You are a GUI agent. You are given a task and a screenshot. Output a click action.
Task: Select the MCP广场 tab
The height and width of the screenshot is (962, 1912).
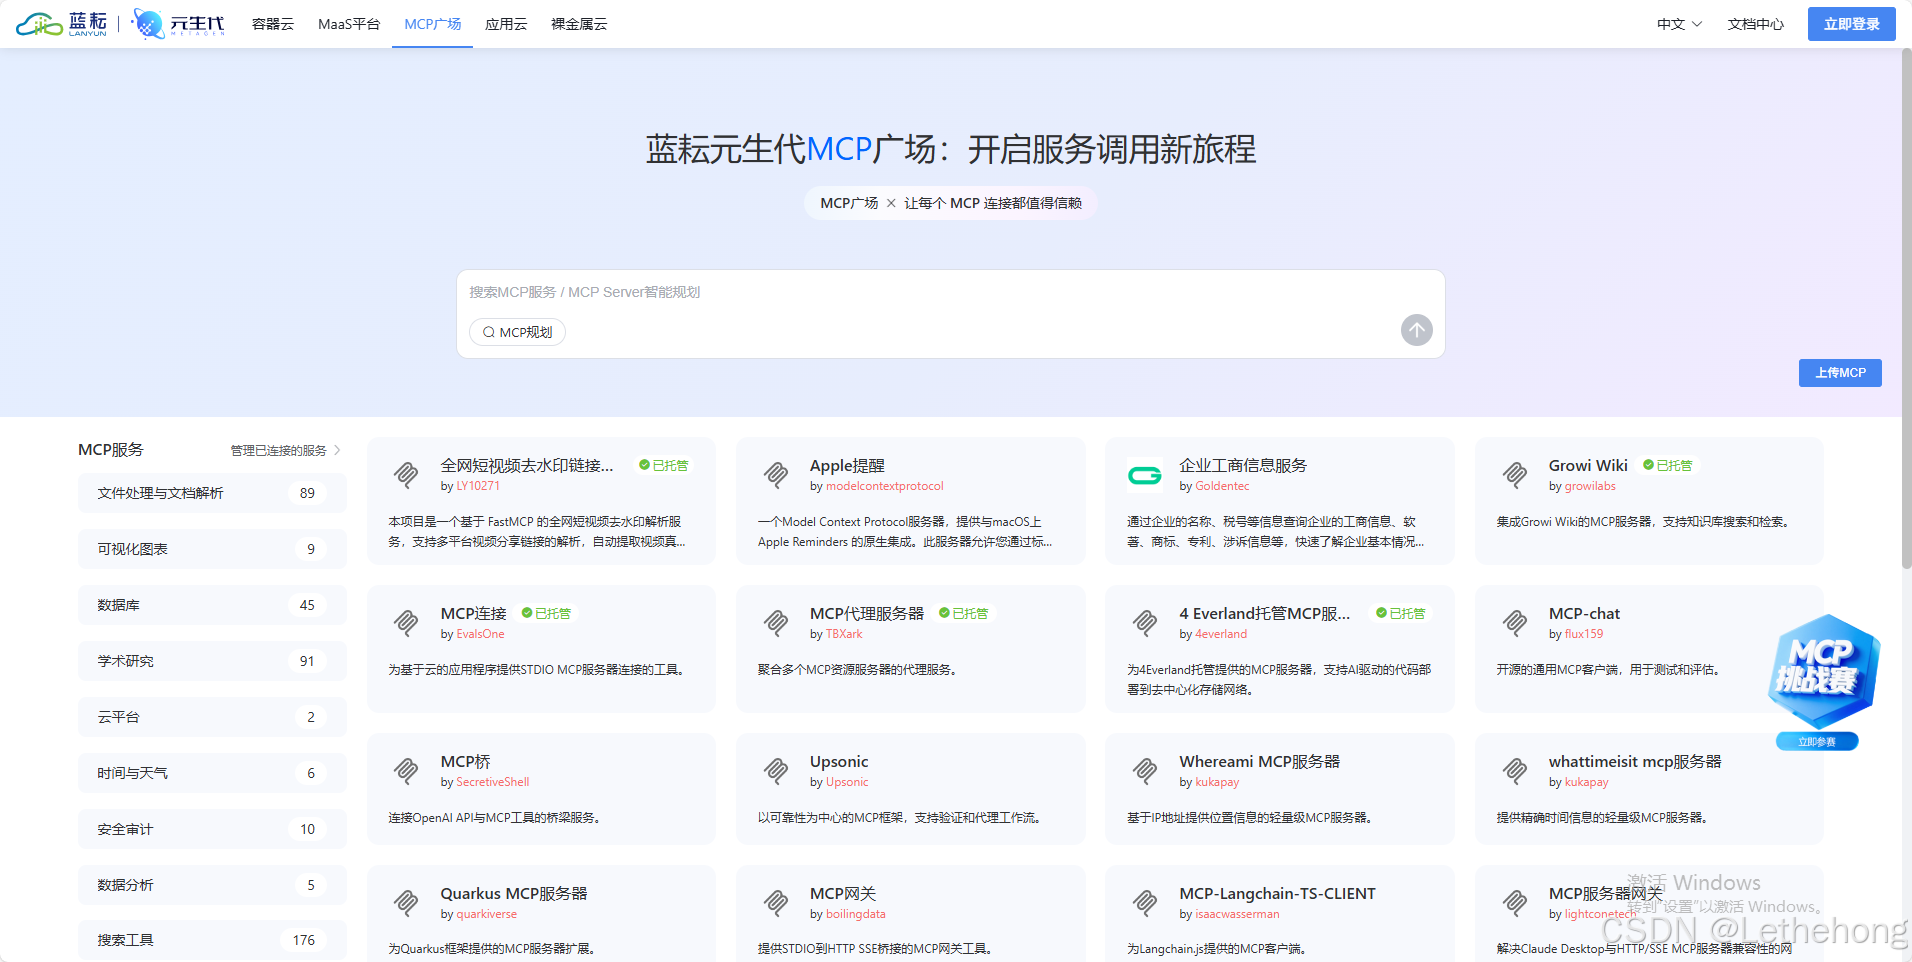[x=433, y=24]
